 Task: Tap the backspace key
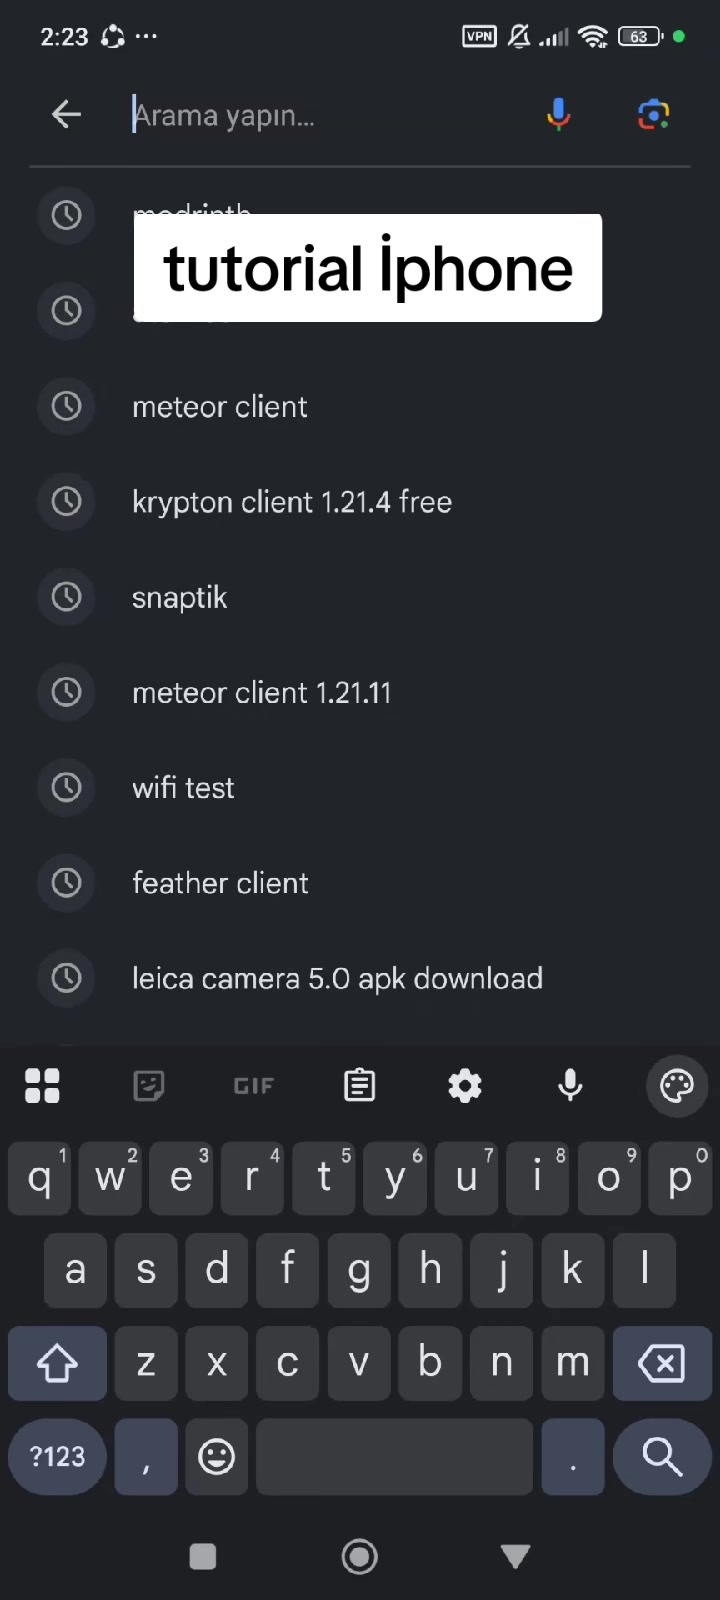tap(662, 1363)
